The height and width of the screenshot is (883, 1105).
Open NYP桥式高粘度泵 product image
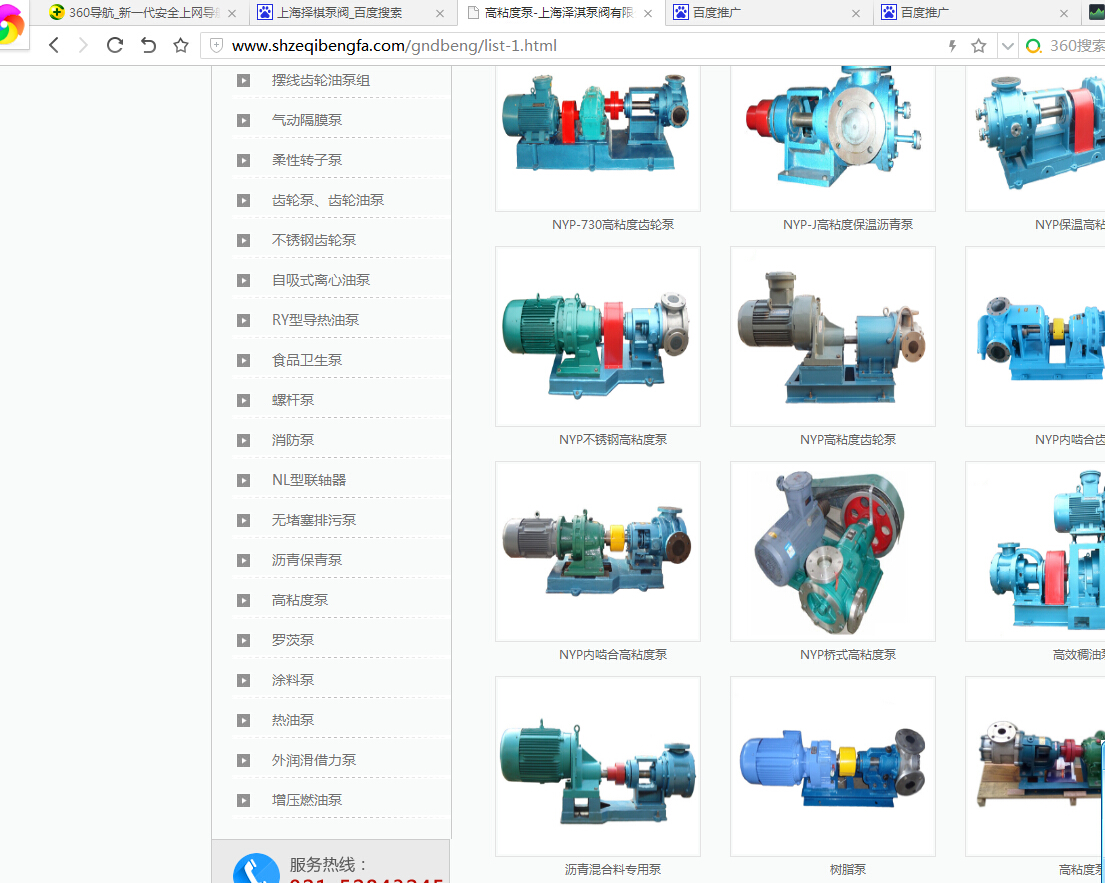[833, 551]
